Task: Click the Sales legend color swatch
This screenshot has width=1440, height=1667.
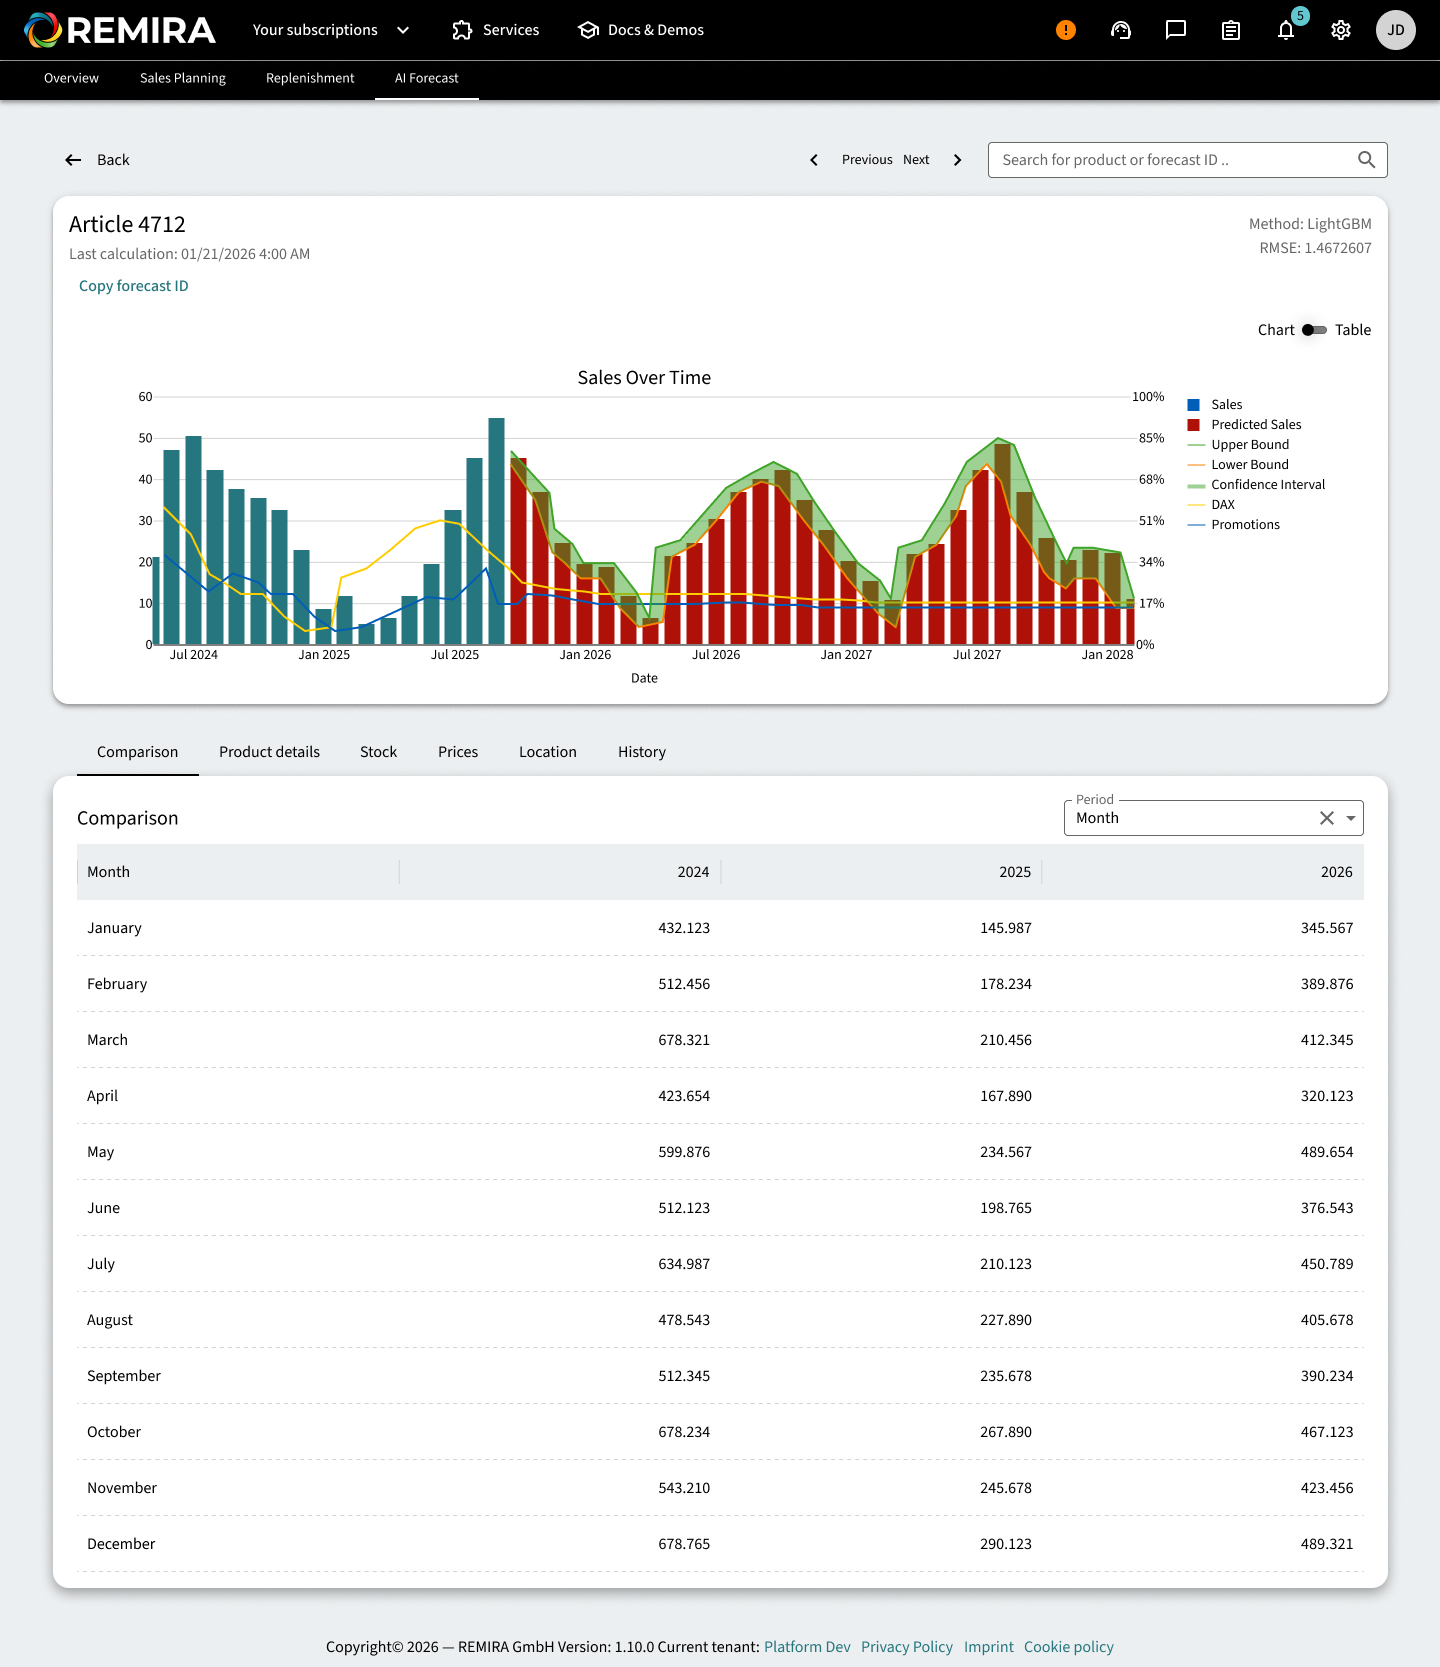Action: (1193, 405)
